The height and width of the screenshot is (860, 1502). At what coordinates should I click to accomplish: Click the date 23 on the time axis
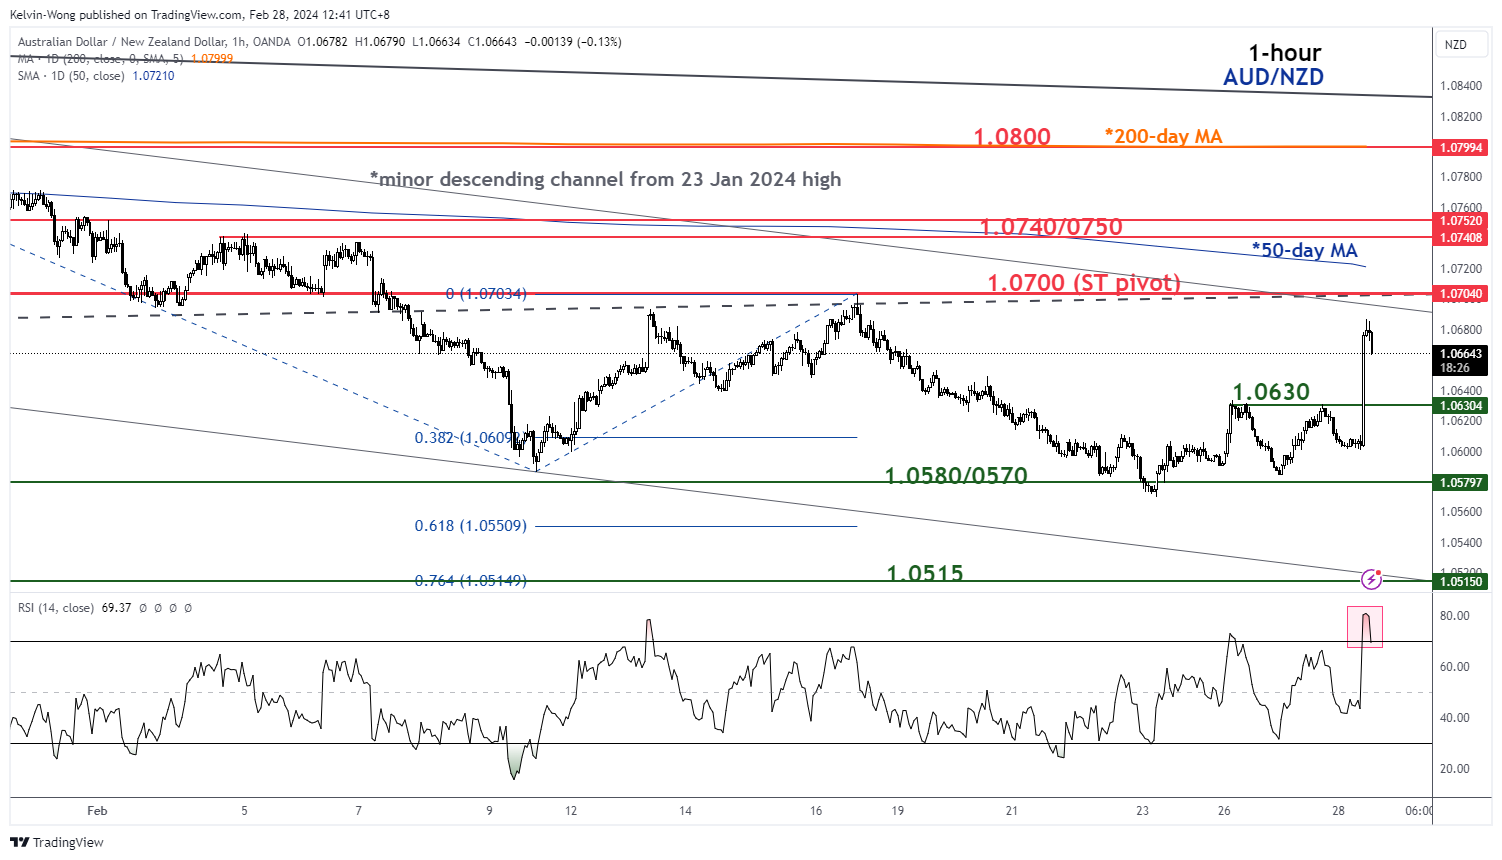click(1142, 810)
